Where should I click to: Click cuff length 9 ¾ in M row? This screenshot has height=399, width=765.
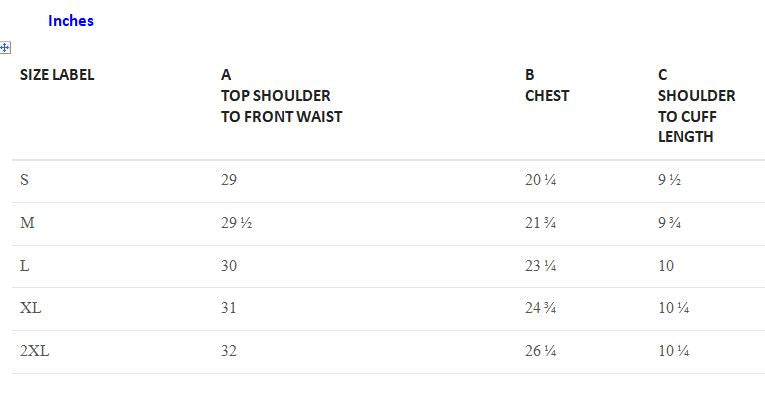(x=669, y=223)
